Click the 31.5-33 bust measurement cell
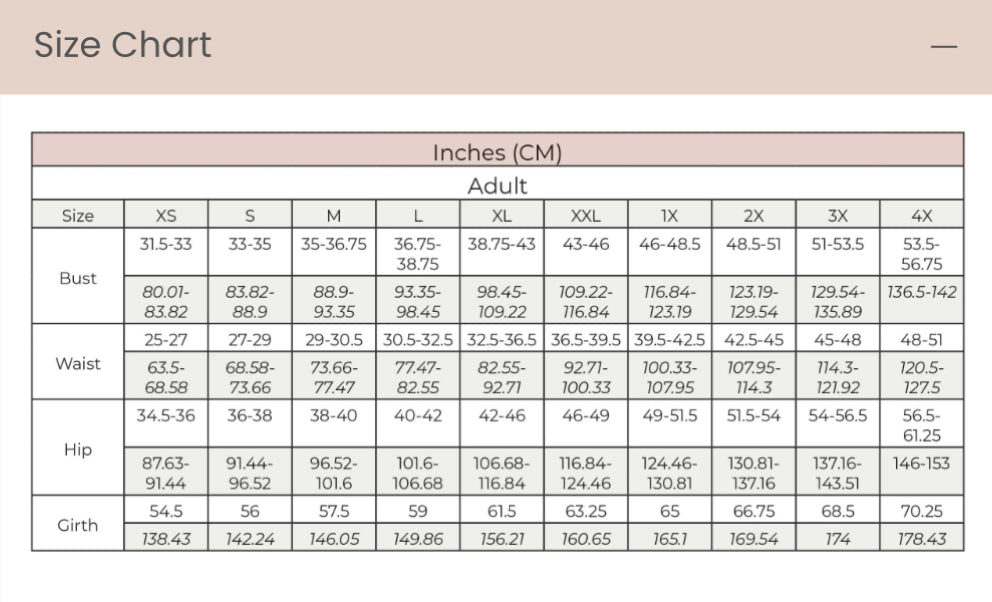 tap(166, 244)
